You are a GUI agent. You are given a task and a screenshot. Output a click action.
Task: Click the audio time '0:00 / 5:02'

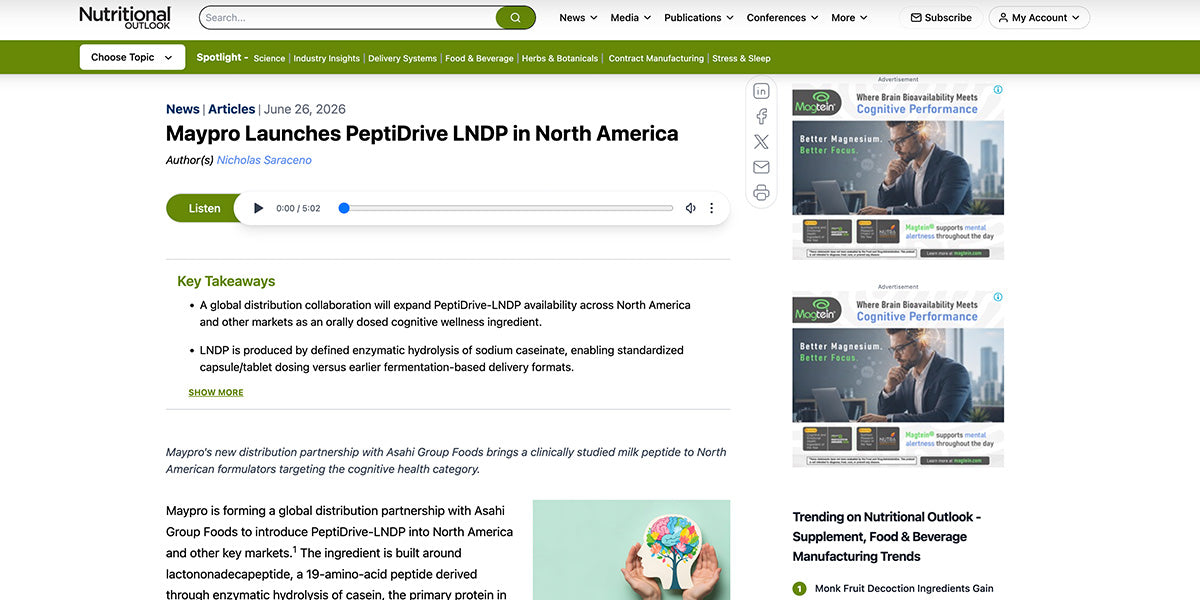[298, 208]
